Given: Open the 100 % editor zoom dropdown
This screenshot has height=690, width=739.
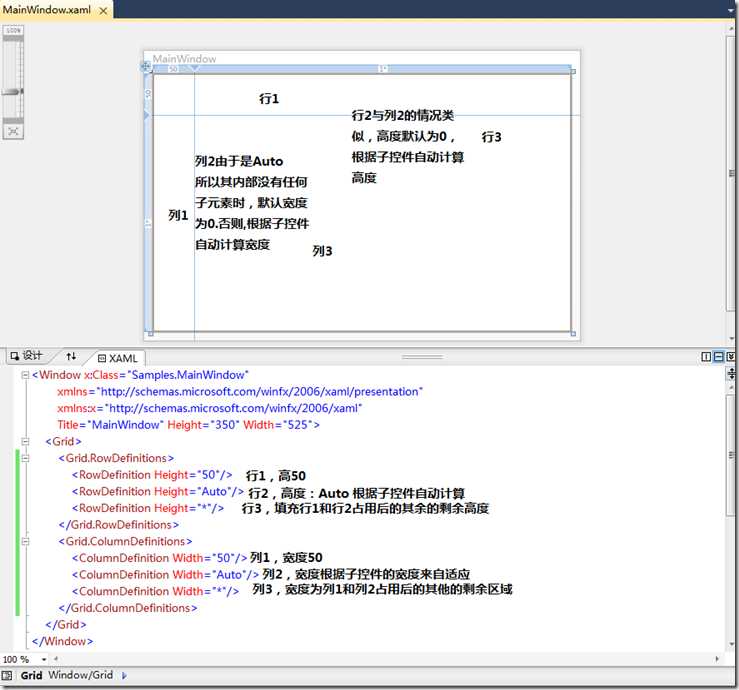Looking at the screenshot, I should (x=44, y=659).
